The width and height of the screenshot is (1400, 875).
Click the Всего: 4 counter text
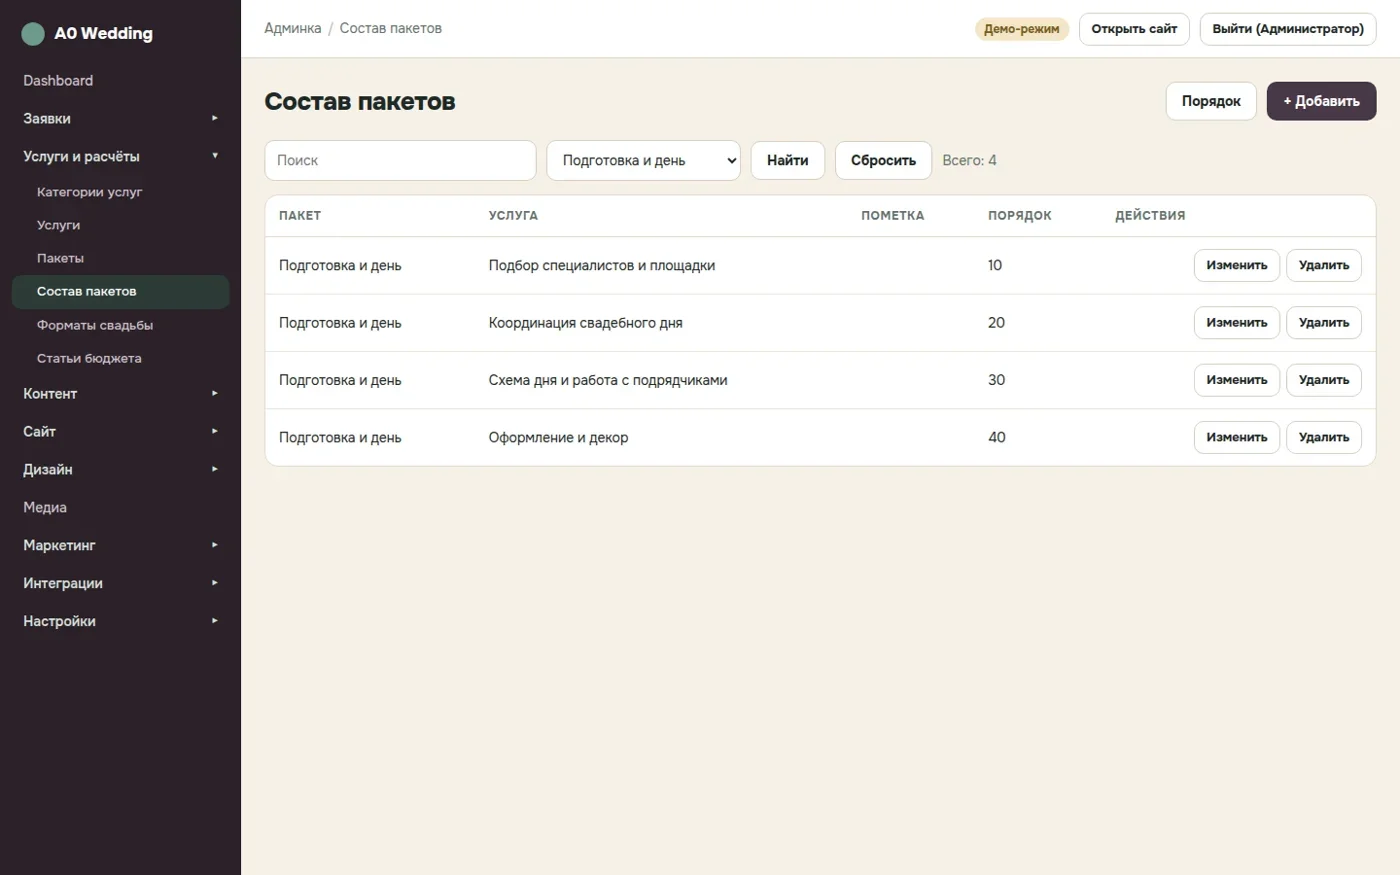[x=969, y=160]
